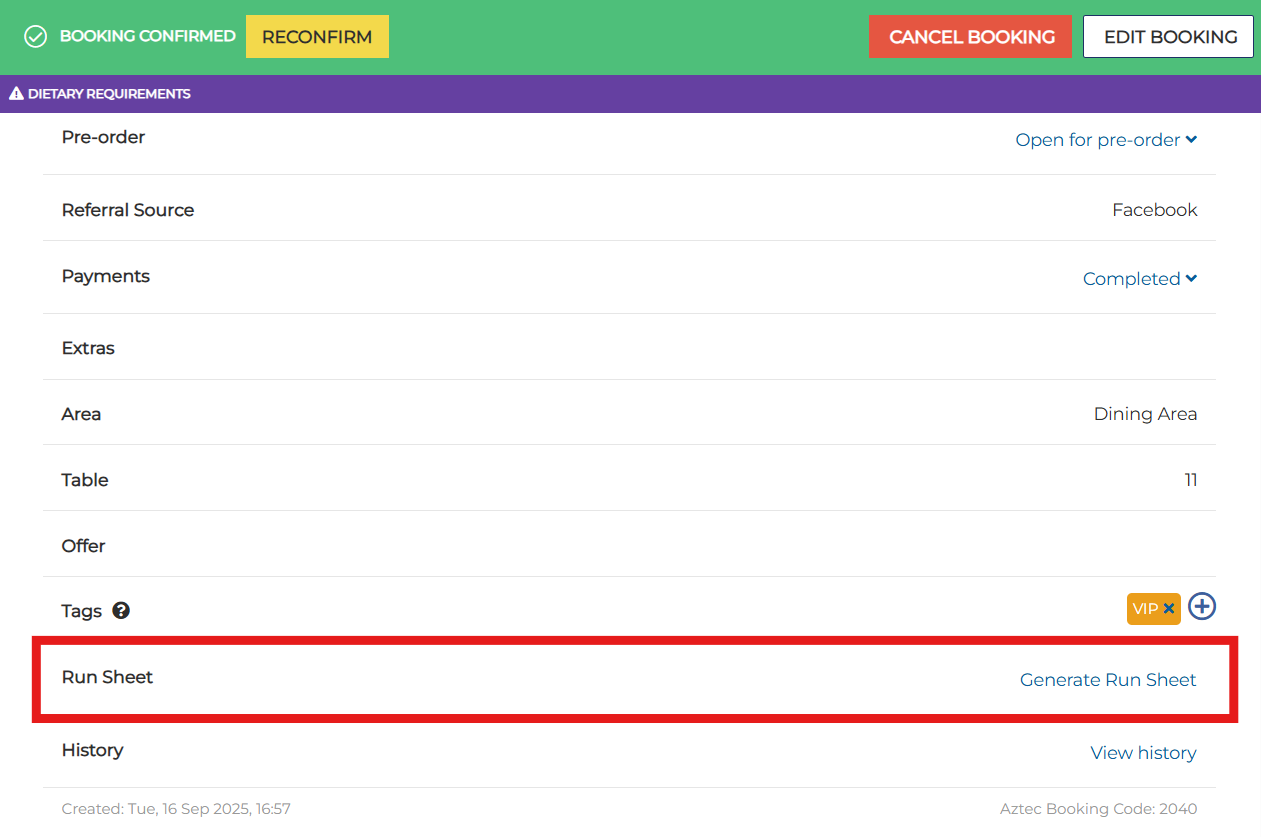This screenshot has height=837, width=1261.
Task: Click the red Cancel Booking button
Action: coord(971,37)
